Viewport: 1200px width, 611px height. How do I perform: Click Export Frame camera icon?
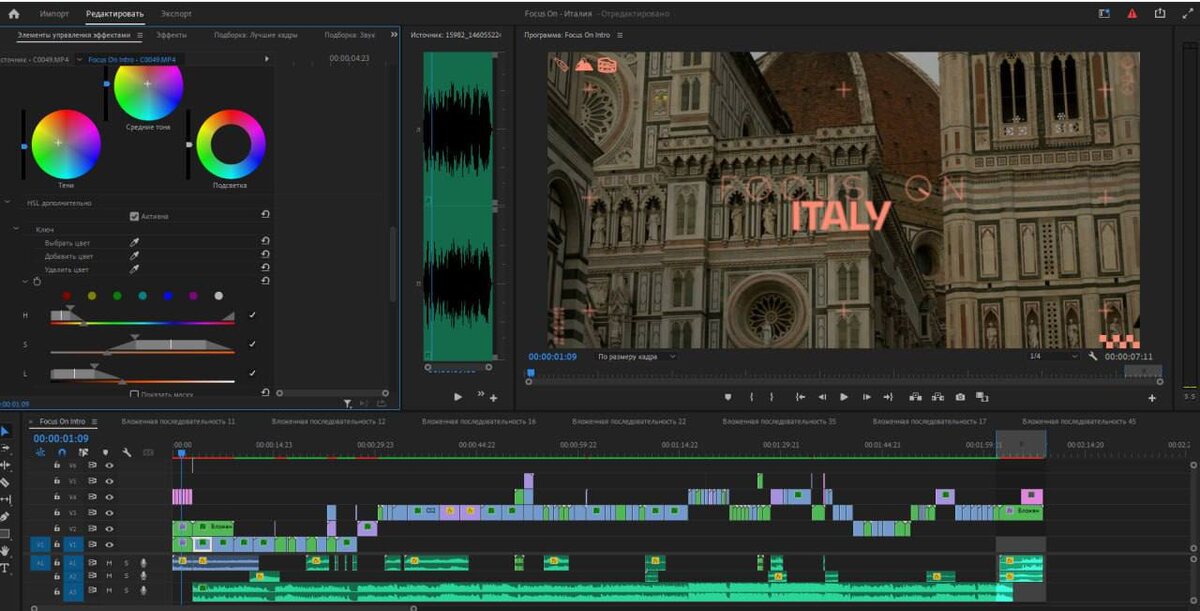[960, 397]
